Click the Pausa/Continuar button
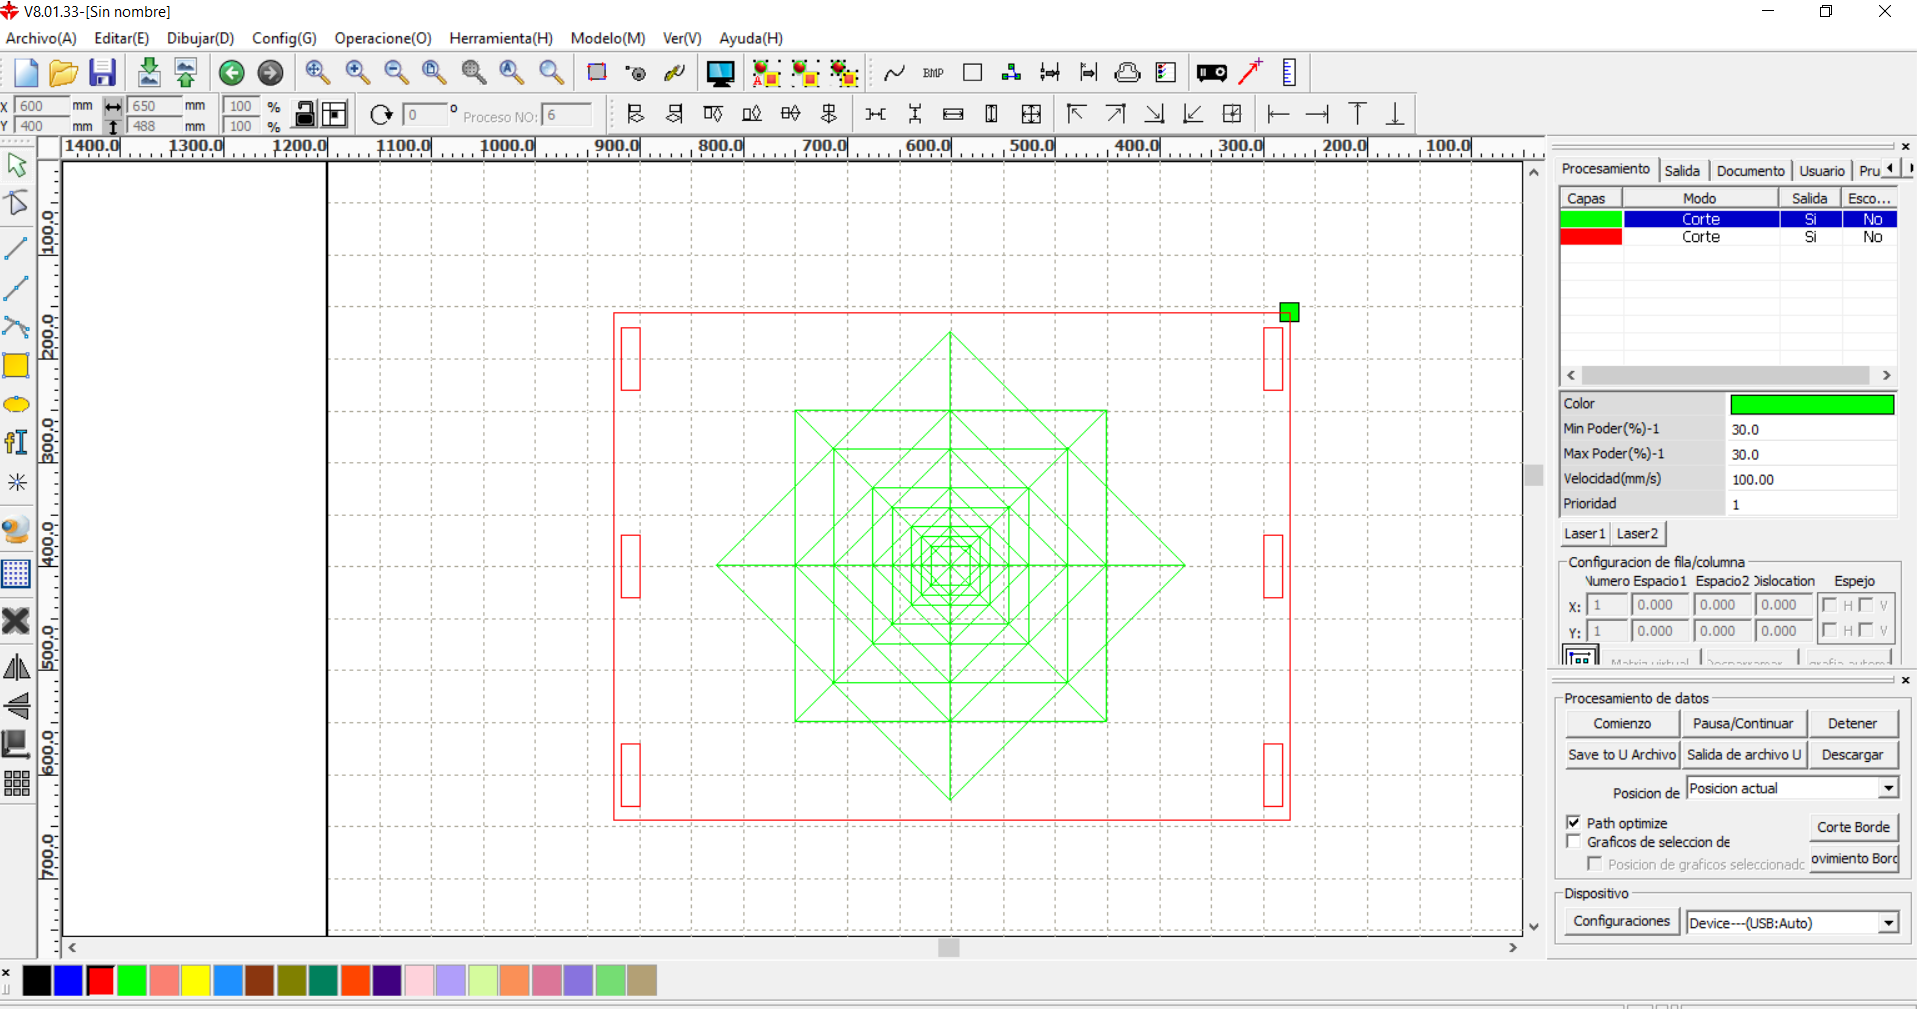 coord(1743,723)
